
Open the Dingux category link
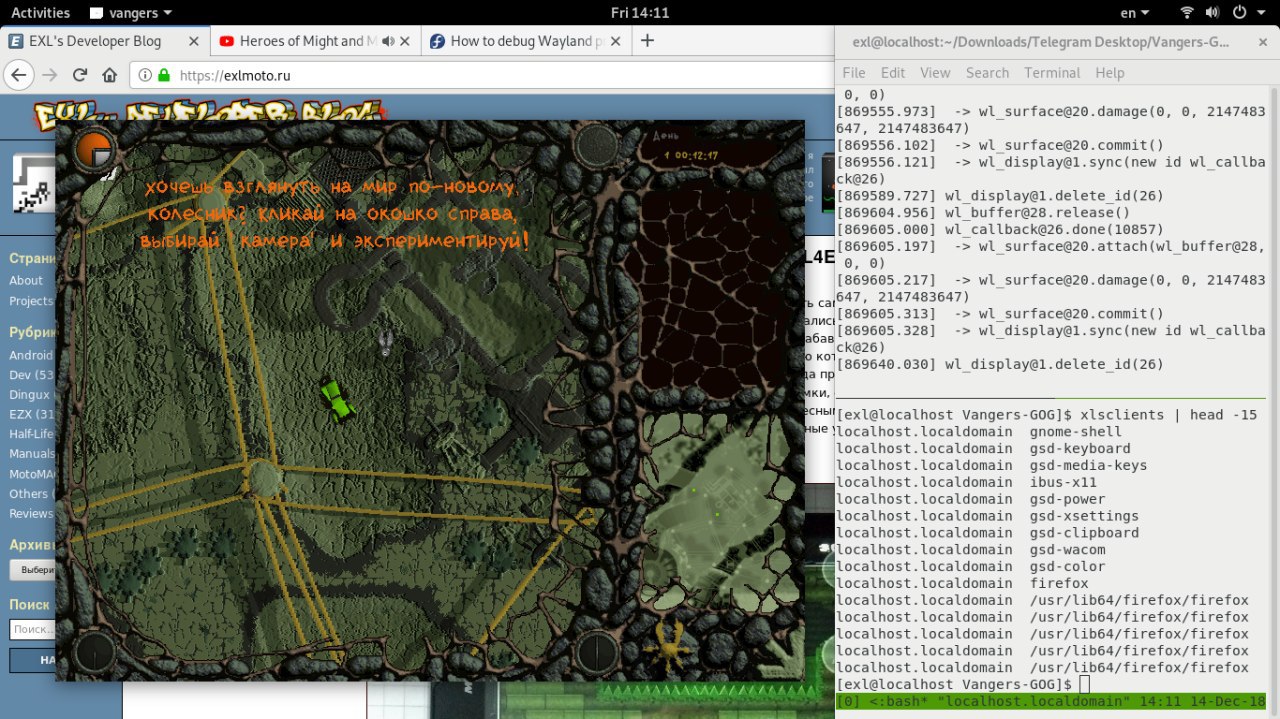(x=31, y=395)
